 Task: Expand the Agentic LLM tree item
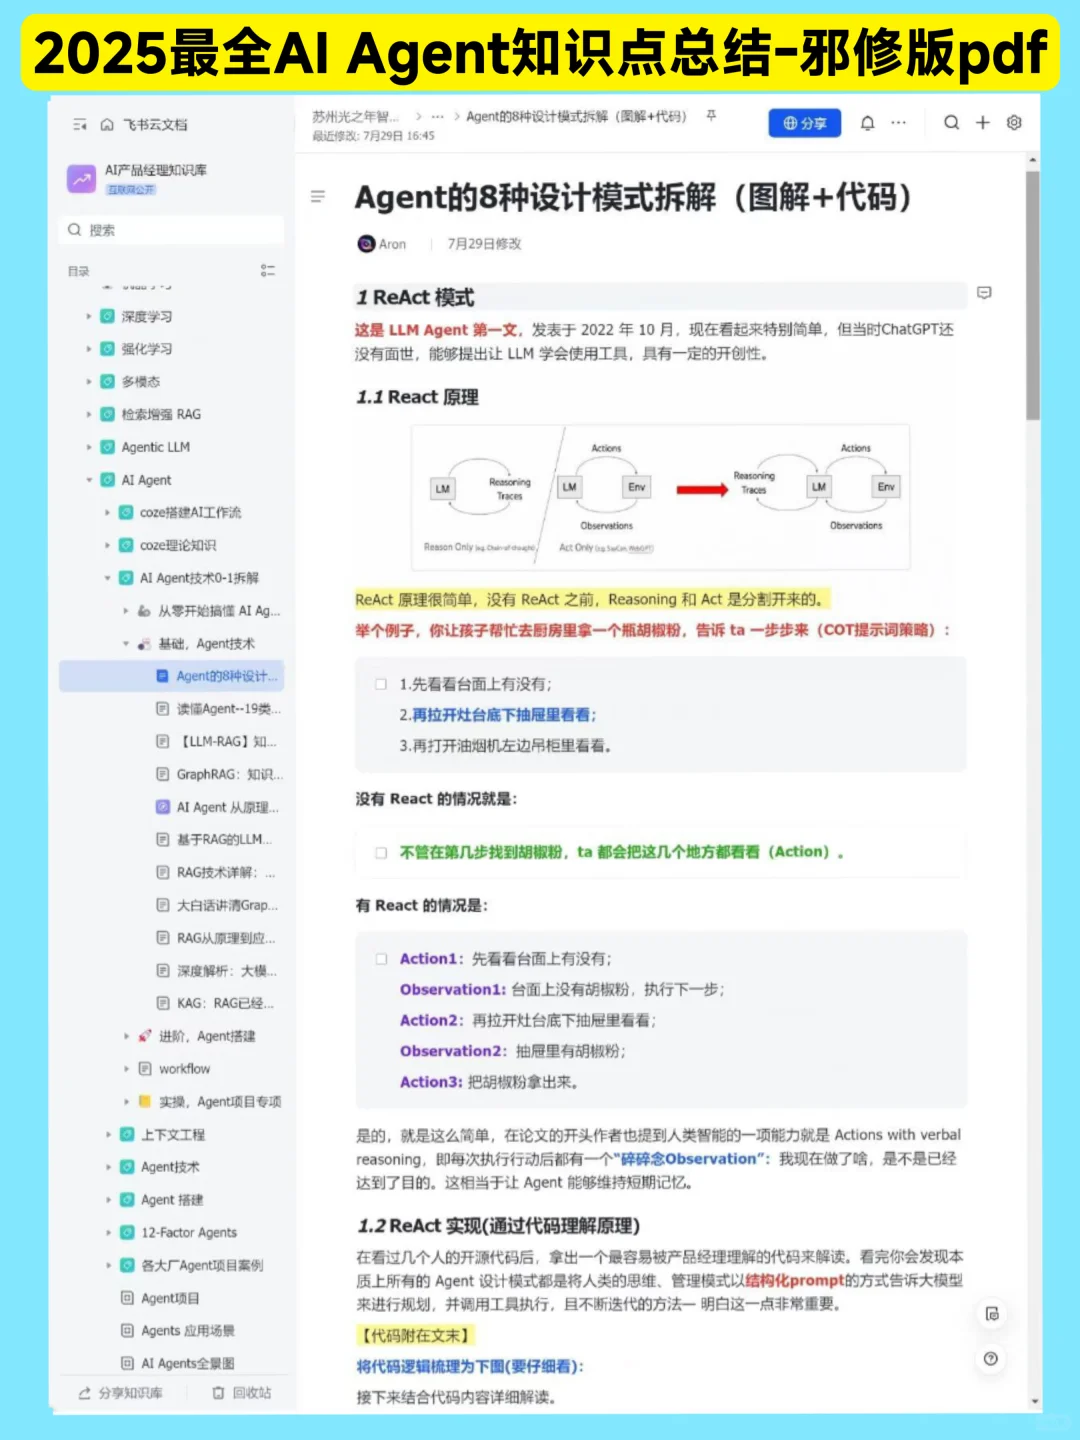pyautogui.click(x=89, y=448)
